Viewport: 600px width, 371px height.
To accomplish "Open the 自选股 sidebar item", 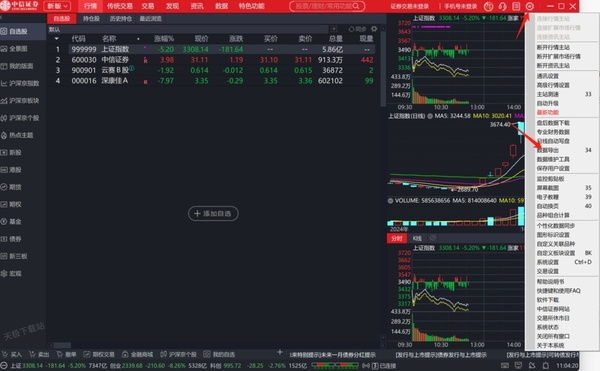I will click(x=23, y=31).
